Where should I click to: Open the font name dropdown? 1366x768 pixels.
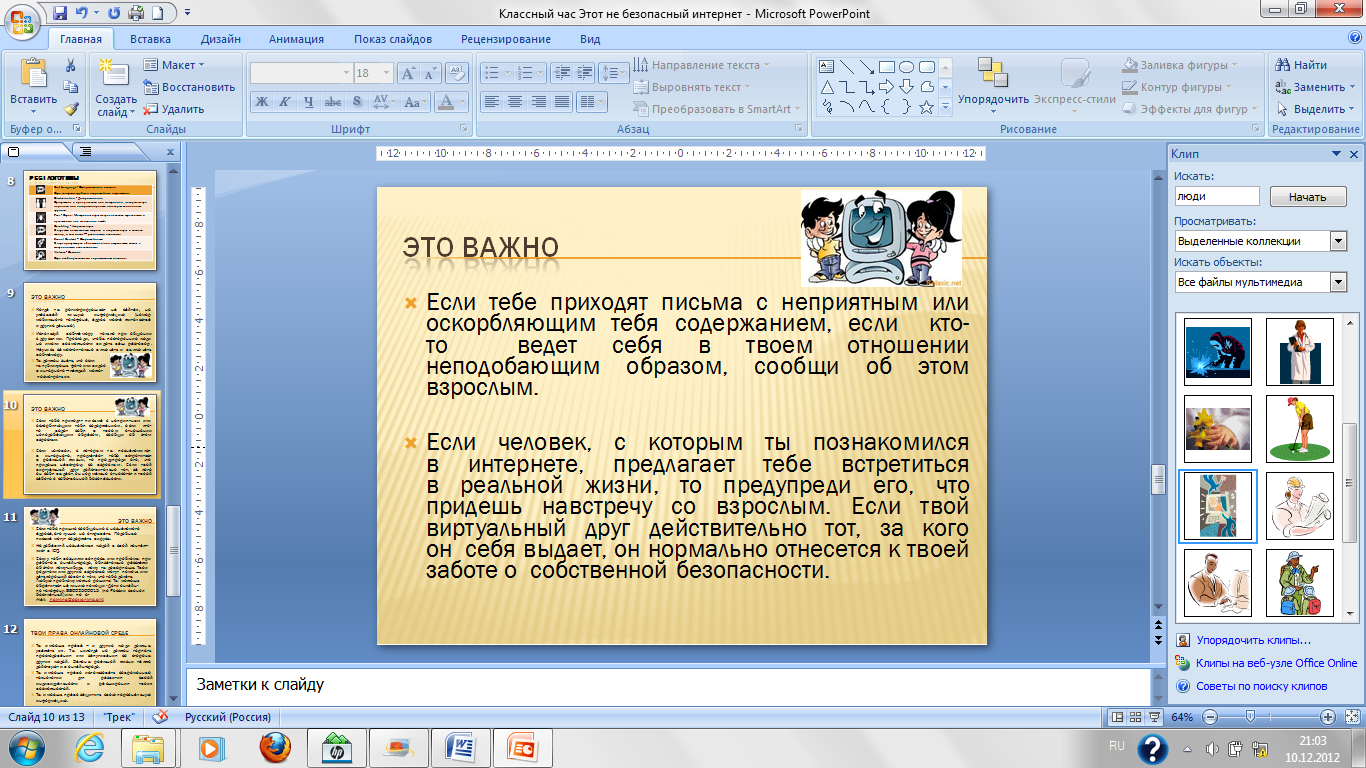point(346,73)
